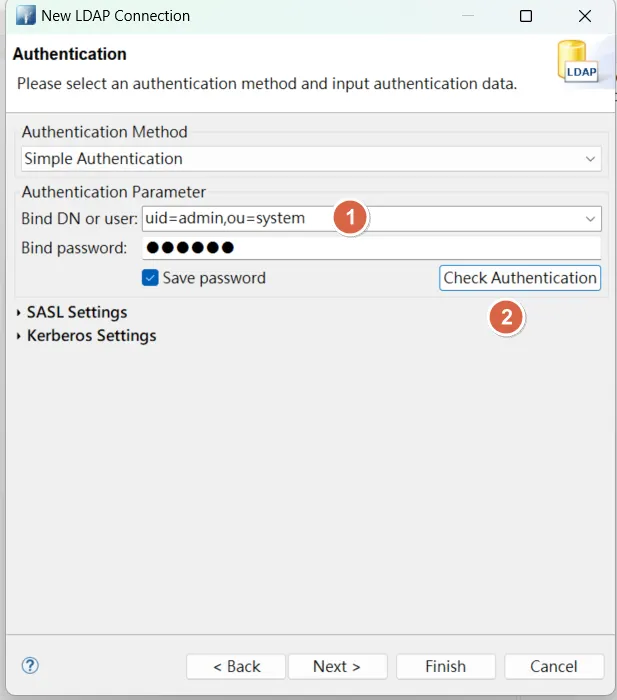This screenshot has width=617, height=700.
Task: Expand the SASL Settings section
Action: tap(21, 313)
